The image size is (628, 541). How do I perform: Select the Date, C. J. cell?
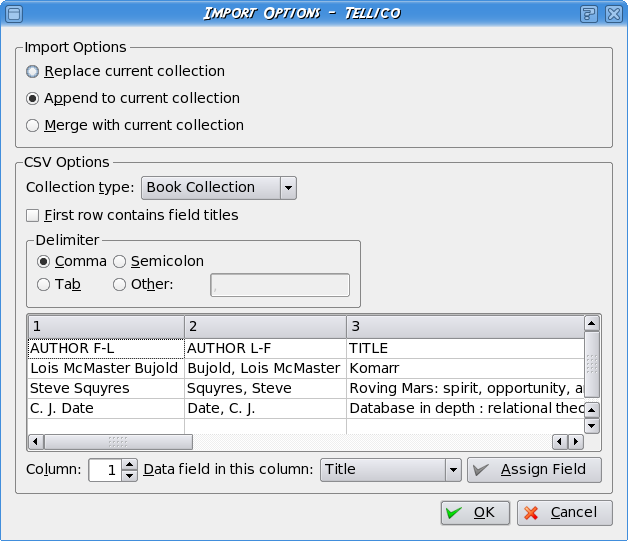click(x=265, y=408)
